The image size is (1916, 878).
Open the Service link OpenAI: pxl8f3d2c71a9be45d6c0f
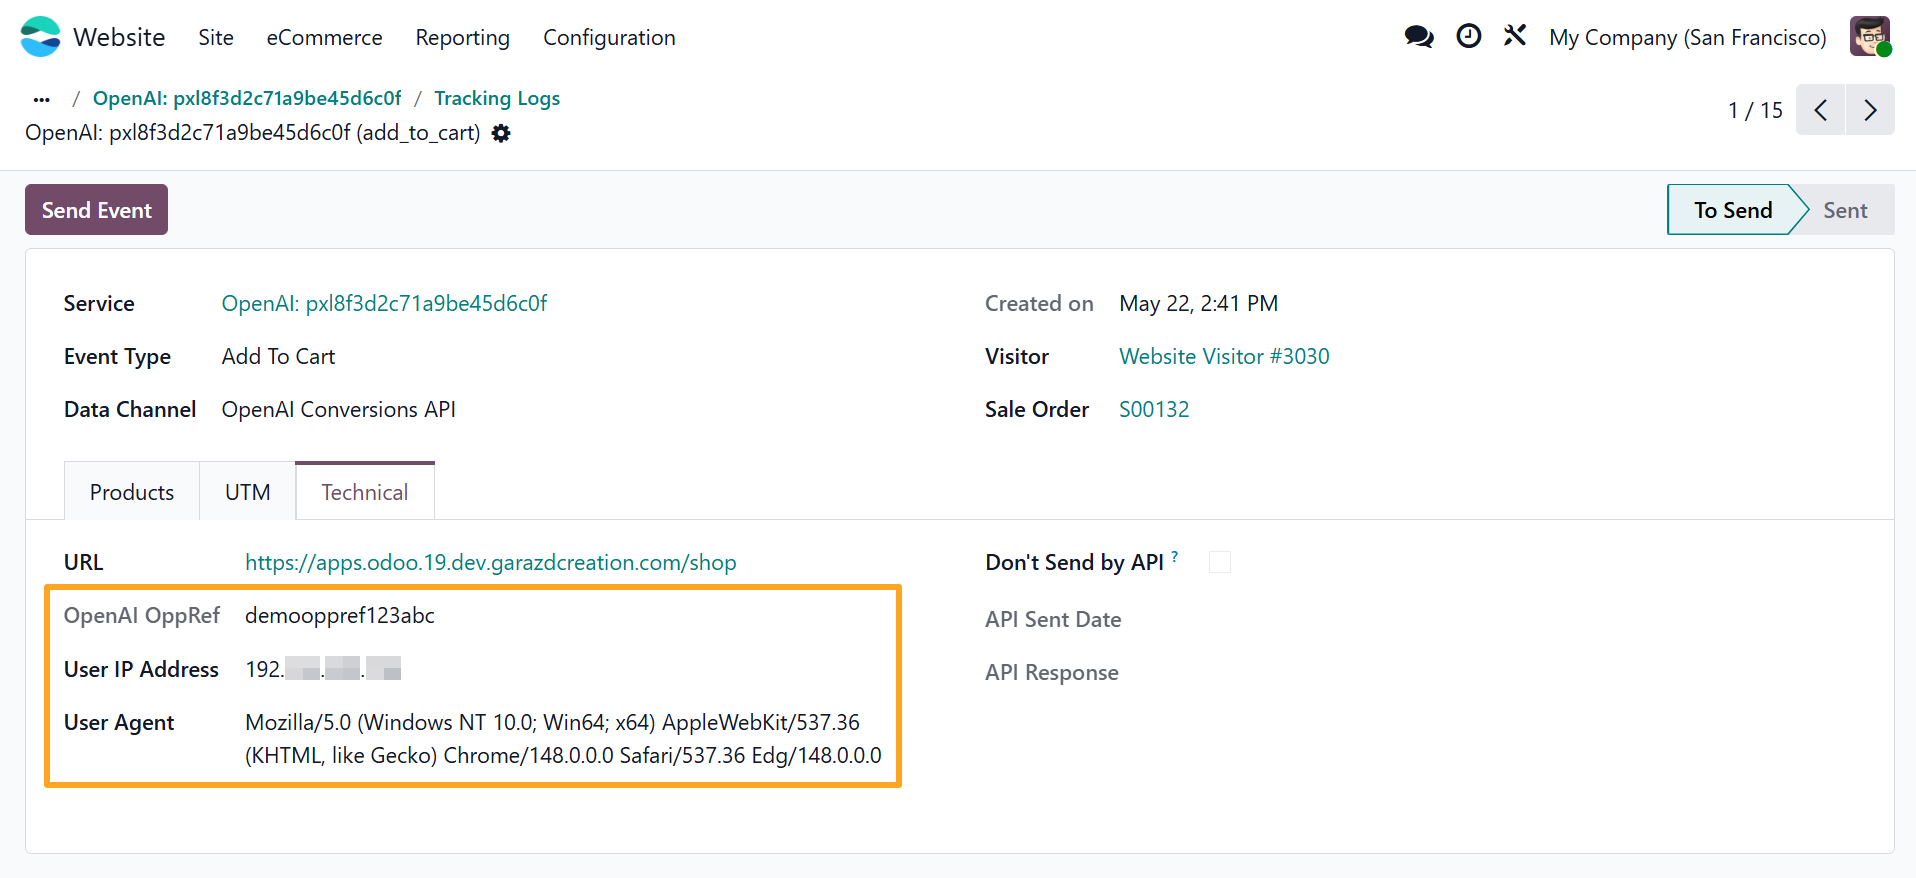384,303
